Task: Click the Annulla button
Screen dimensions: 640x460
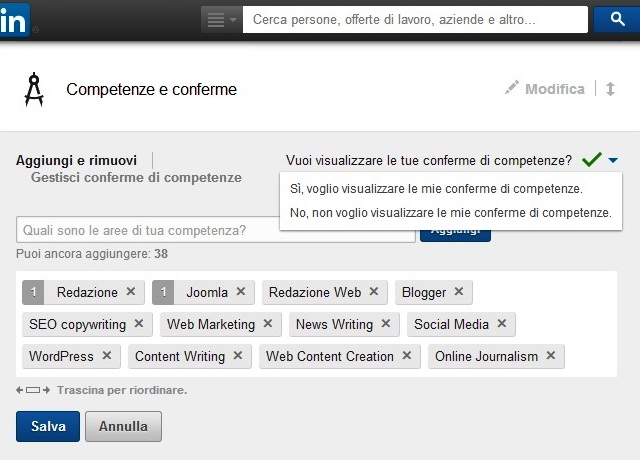Action: pyautogui.click(x=123, y=427)
